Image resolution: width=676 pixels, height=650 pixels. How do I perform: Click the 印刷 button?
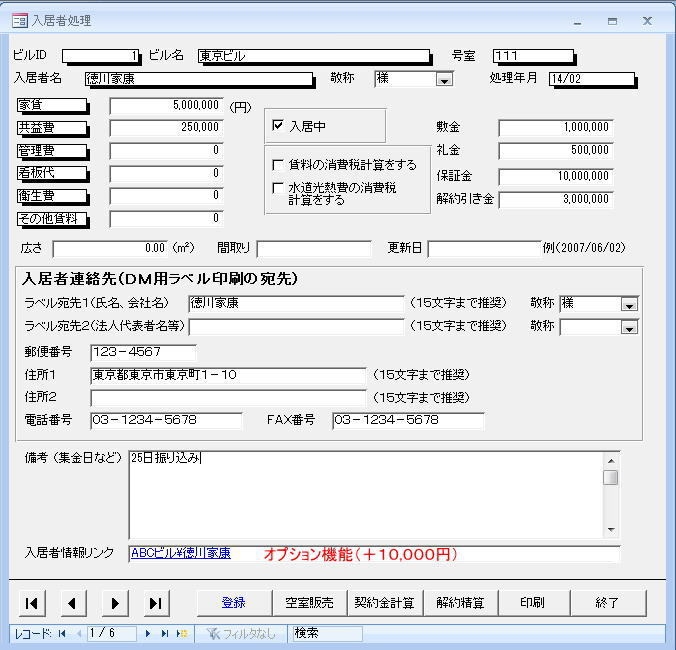tap(534, 603)
